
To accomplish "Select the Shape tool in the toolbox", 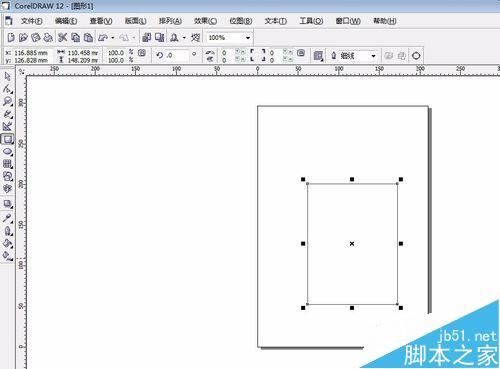I will [x=7, y=89].
